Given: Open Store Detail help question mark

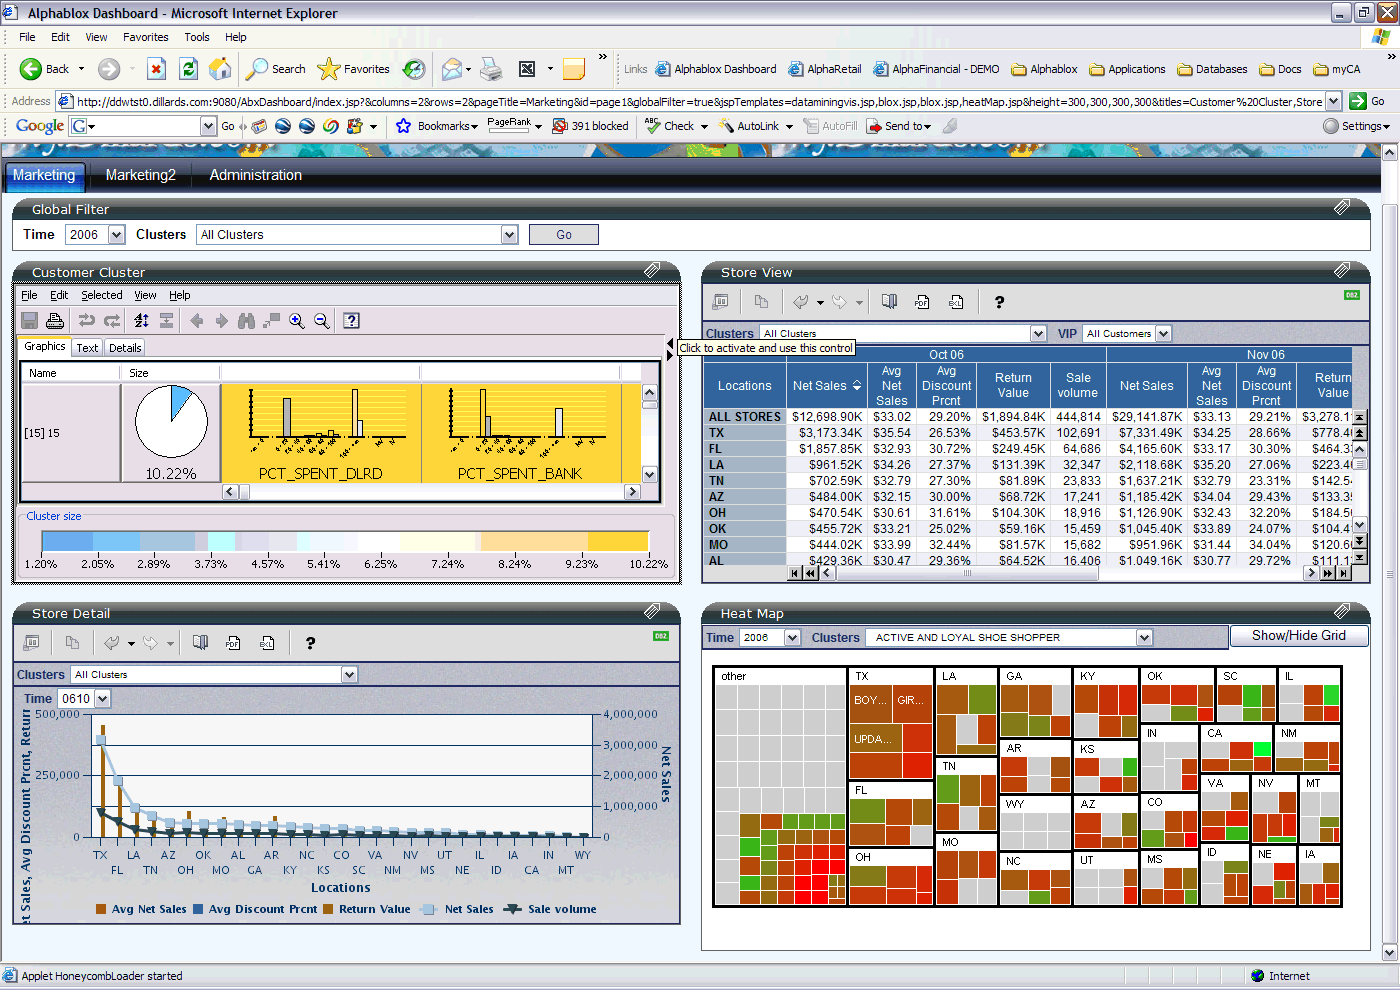Looking at the screenshot, I should tap(310, 643).
